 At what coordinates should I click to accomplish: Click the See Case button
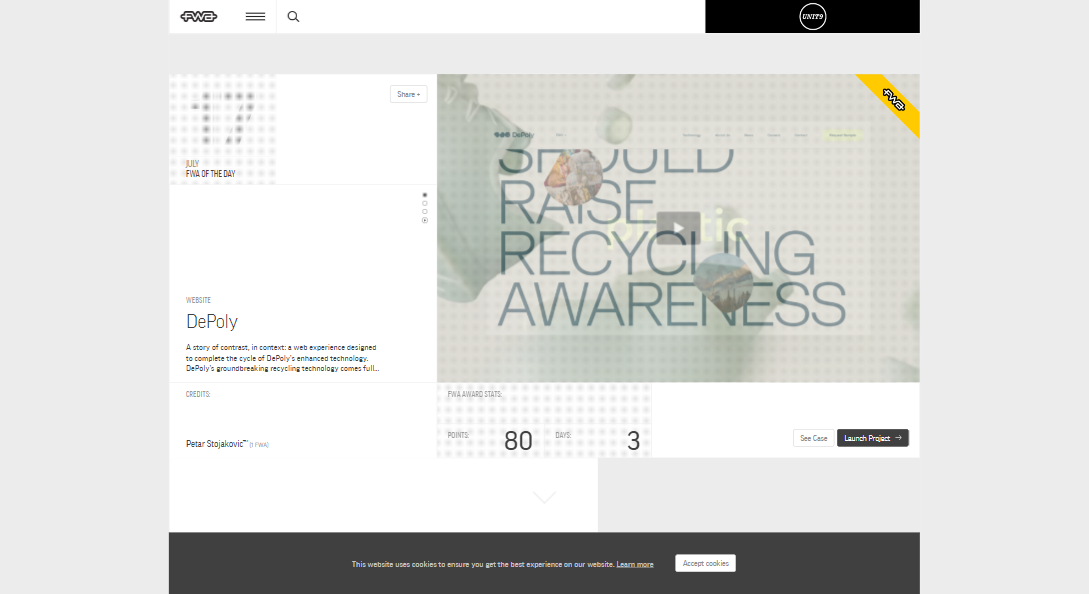click(813, 438)
